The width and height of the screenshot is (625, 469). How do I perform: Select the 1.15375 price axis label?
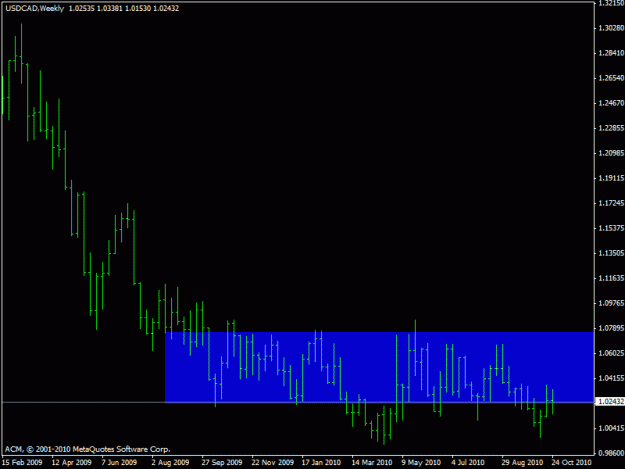tap(611, 228)
